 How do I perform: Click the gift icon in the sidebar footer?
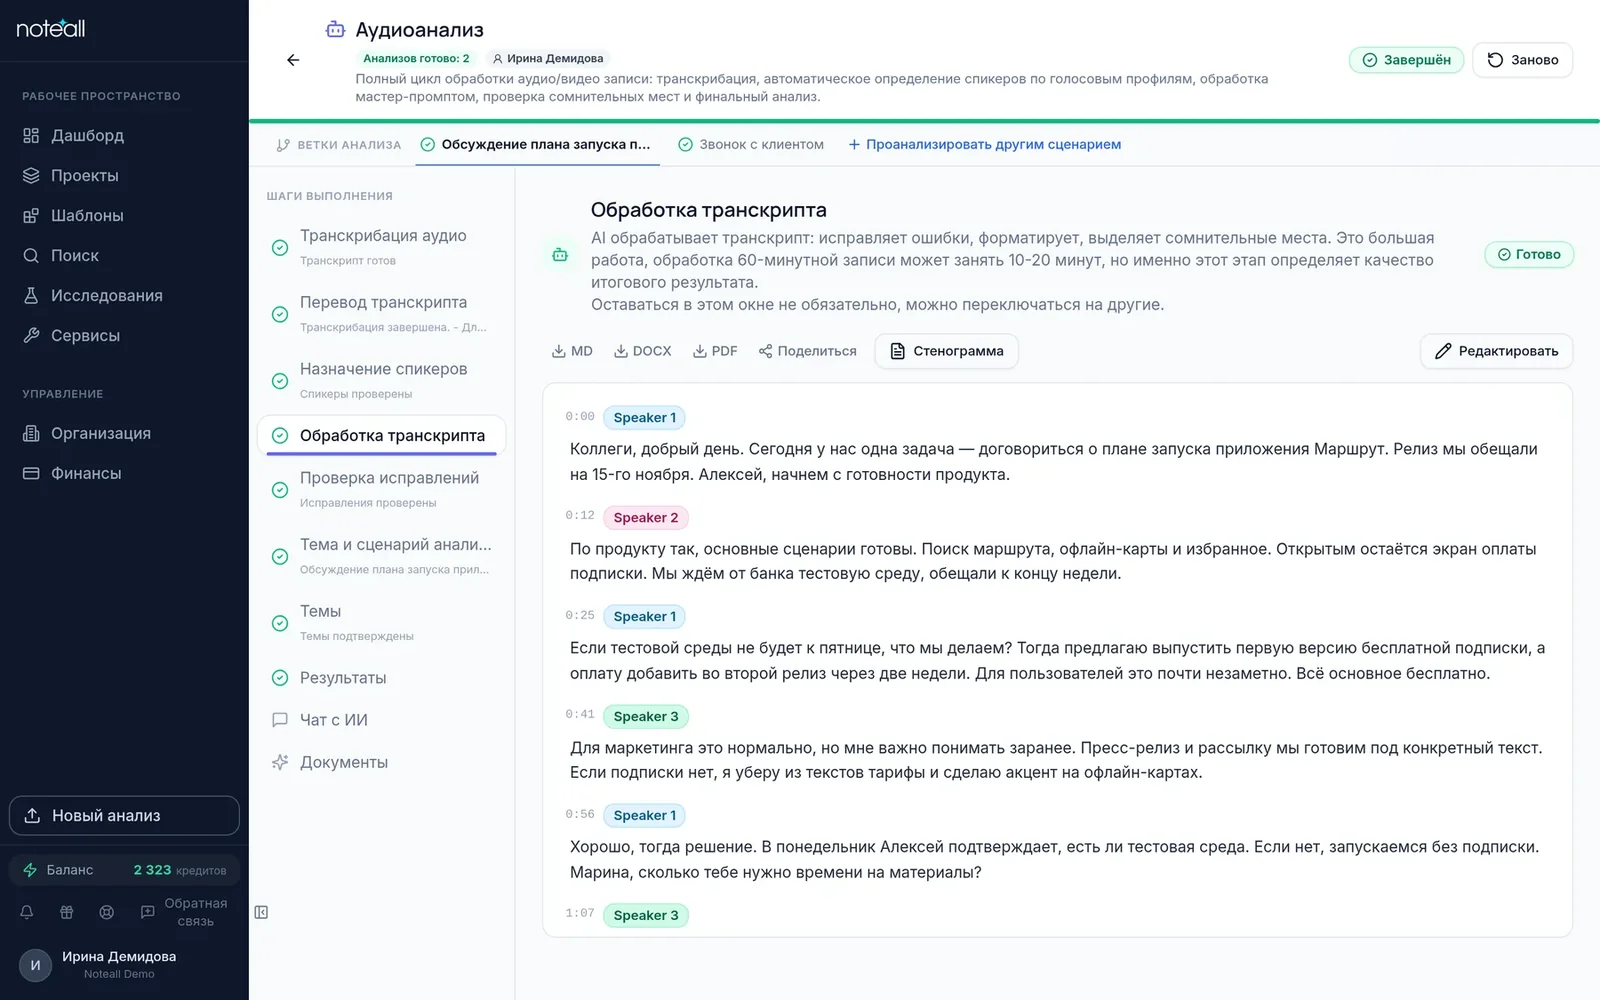[x=67, y=912]
